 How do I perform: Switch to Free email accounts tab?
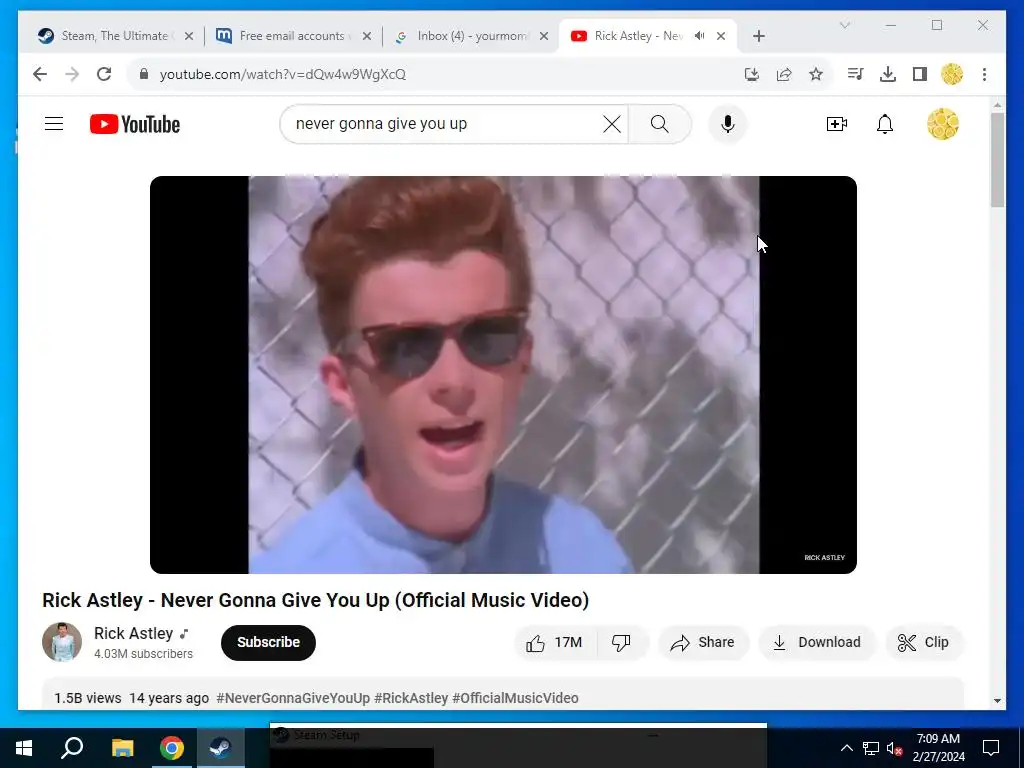[291, 36]
